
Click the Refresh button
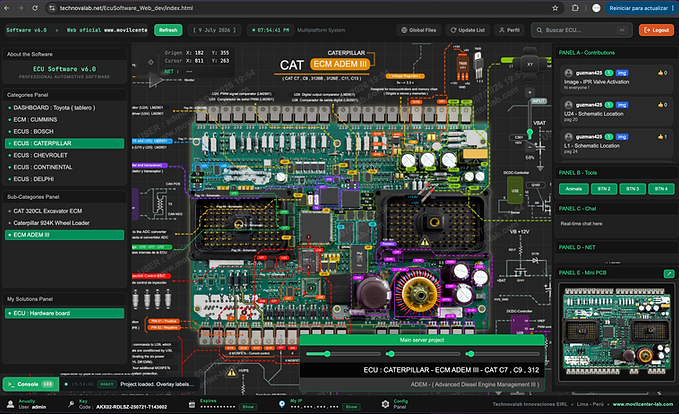point(168,30)
